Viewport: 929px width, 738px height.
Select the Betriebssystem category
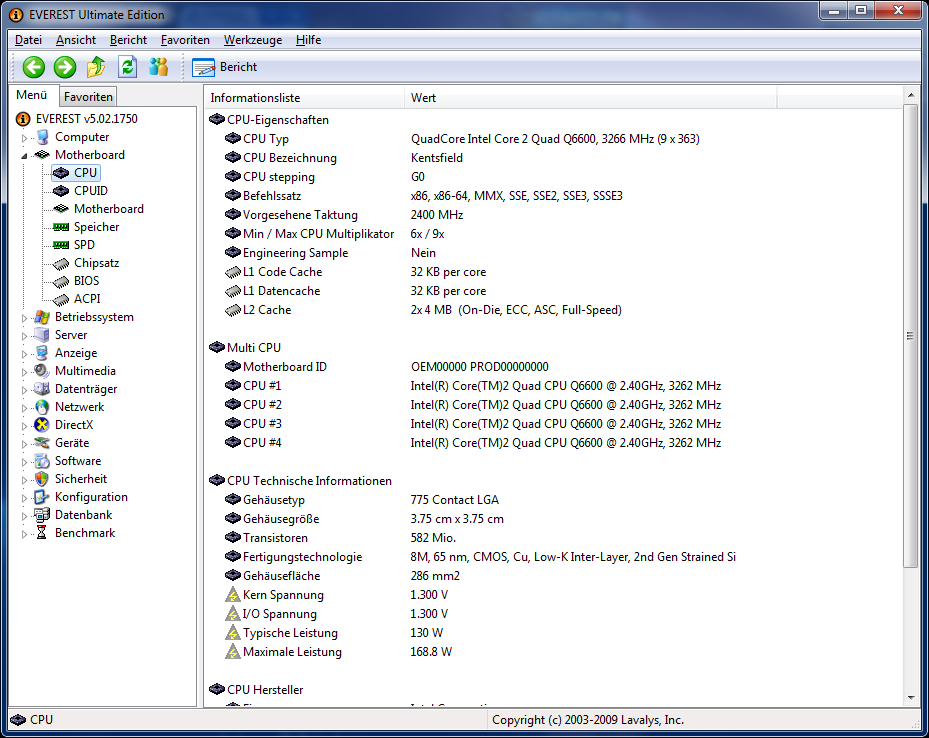coord(94,317)
